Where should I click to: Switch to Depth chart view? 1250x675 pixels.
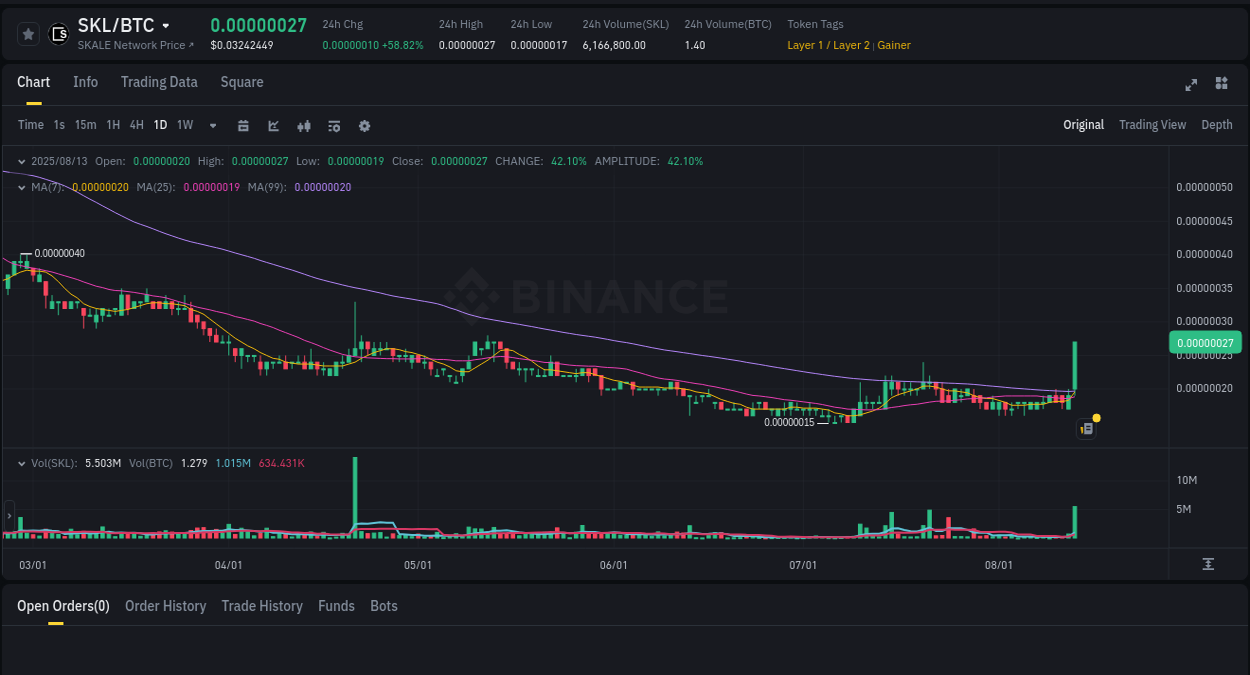pos(1217,125)
